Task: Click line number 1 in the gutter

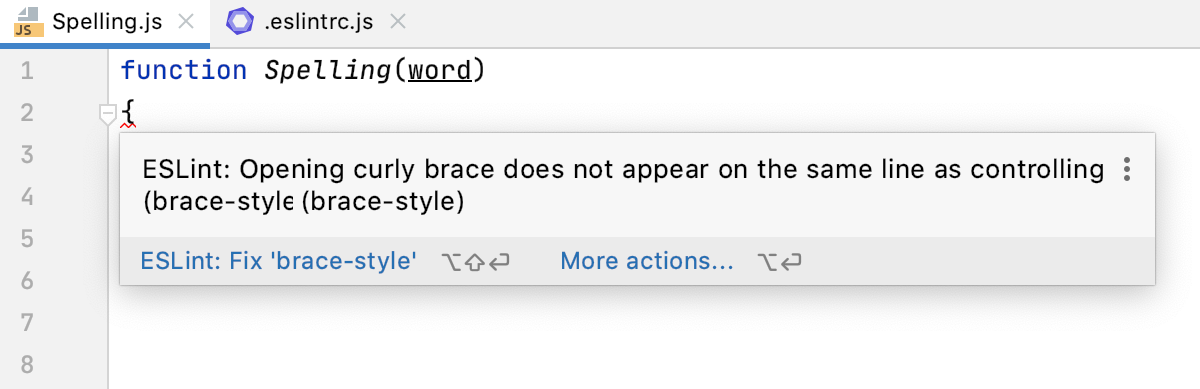Action: [27, 71]
